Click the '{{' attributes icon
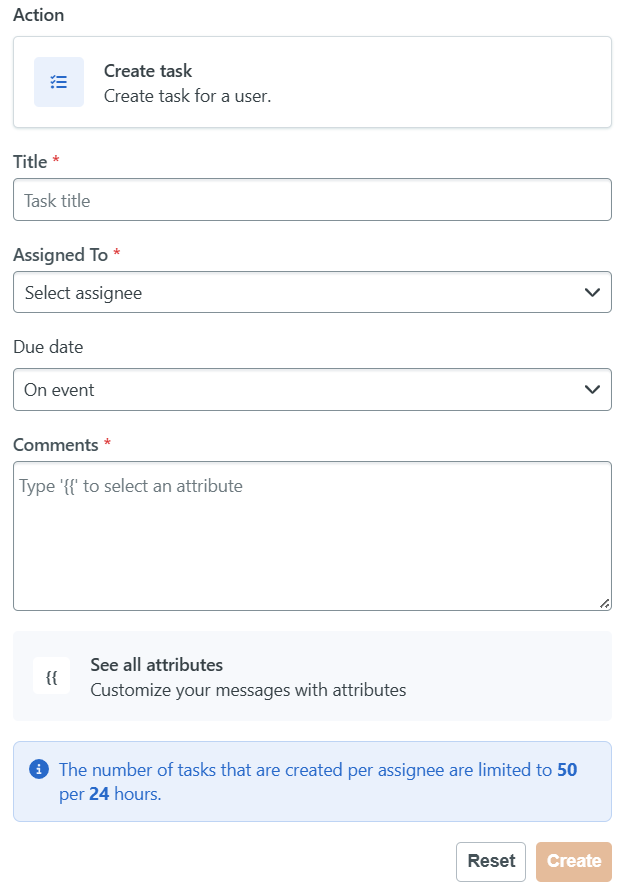The height and width of the screenshot is (889, 628). [51, 676]
